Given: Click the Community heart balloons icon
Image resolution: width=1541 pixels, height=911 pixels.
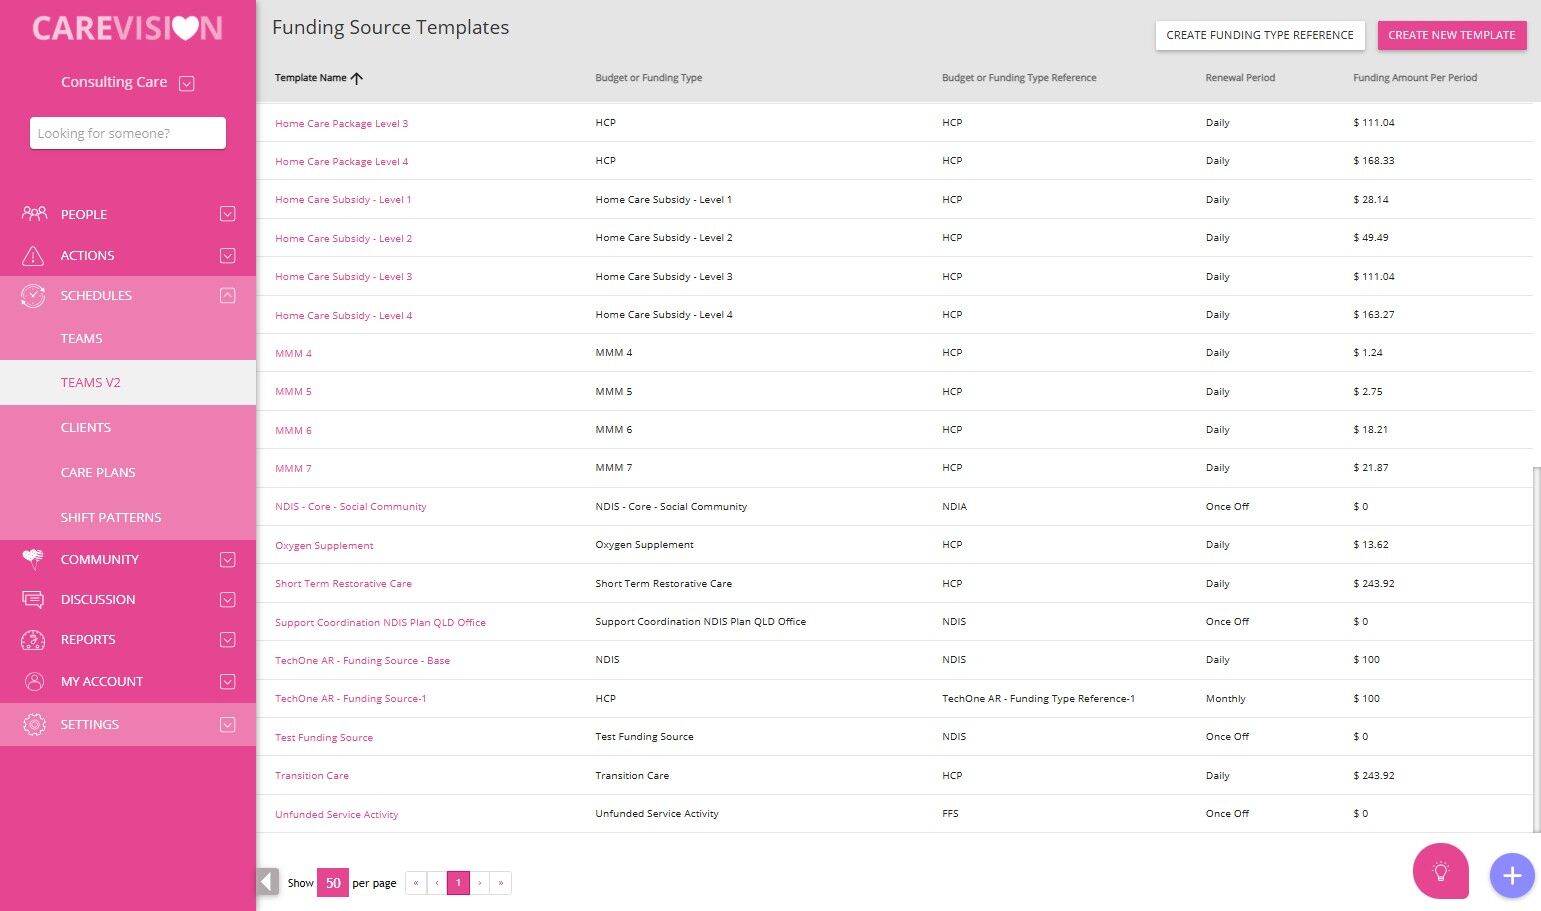Looking at the screenshot, I should coord(33,559).
